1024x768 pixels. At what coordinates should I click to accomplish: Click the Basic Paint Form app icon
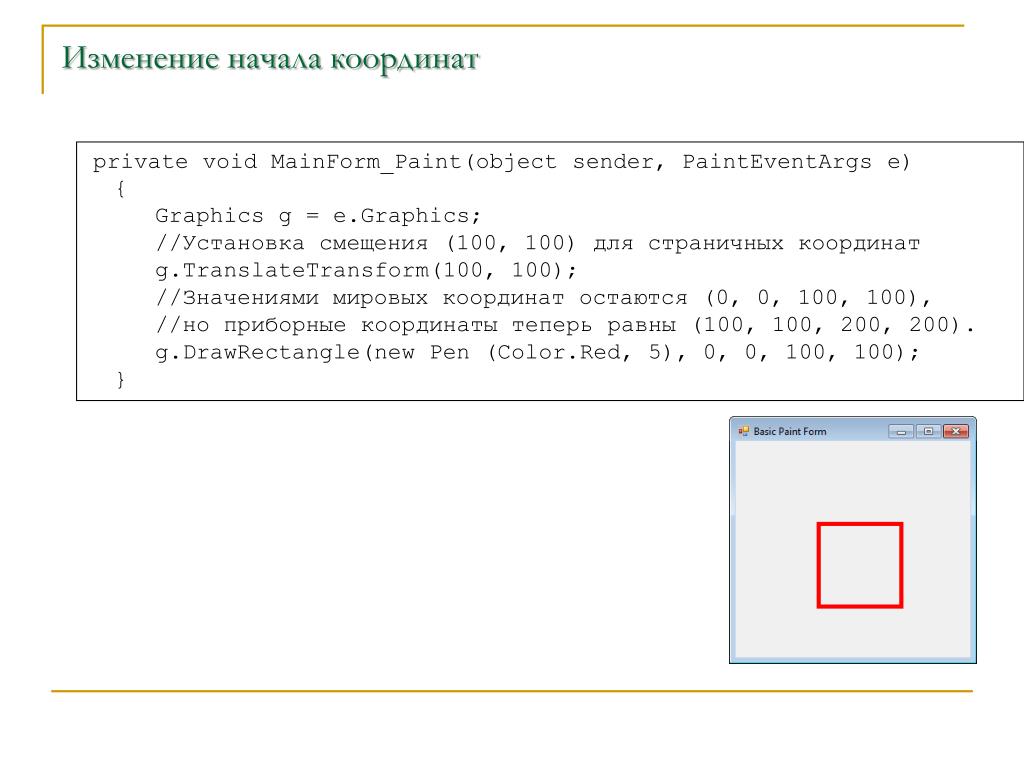click(743, 431)
